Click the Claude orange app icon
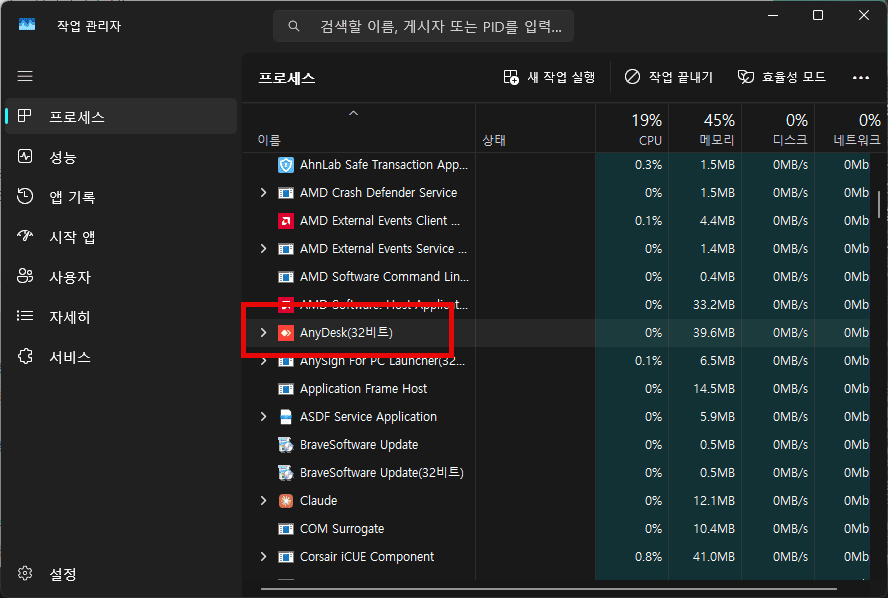888x598 pixels. [x=286, y=501]
